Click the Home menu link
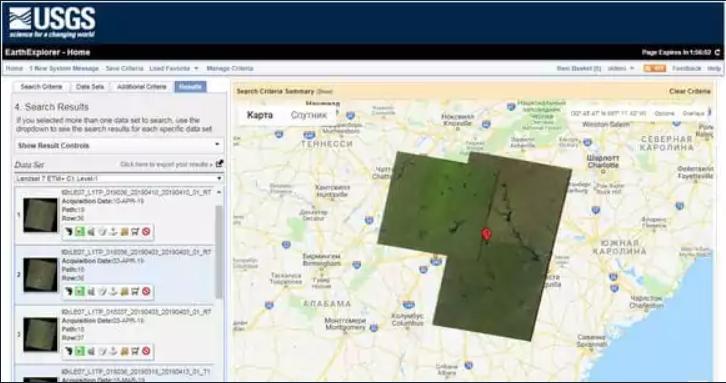The height and width of the screenshot is (383, 726). click(14, 68)
